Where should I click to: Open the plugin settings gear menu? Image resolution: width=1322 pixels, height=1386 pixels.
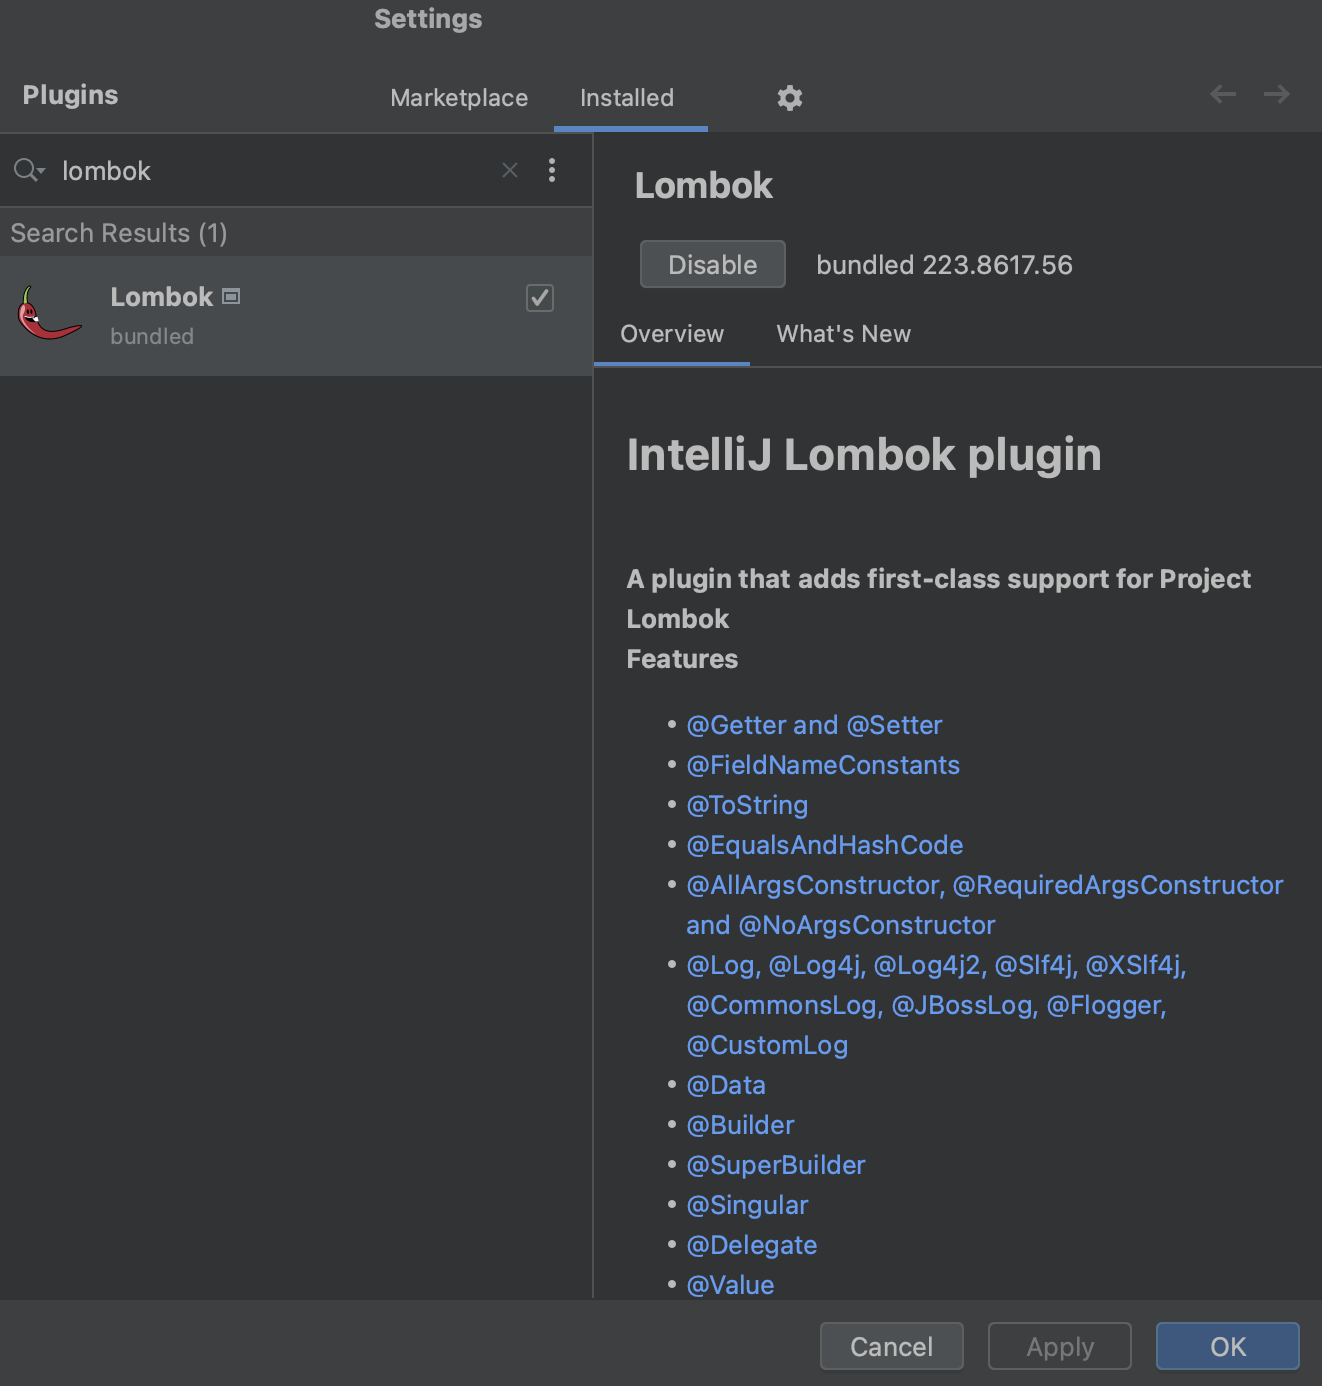click(790, 97)
